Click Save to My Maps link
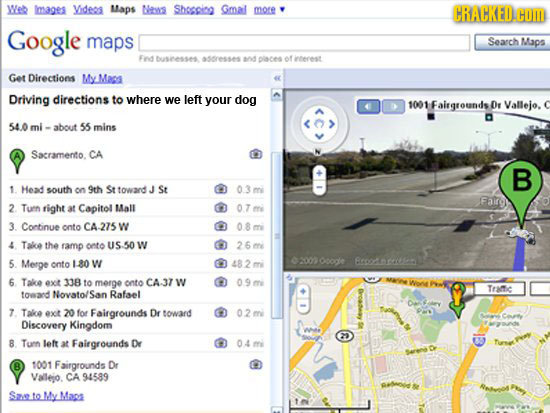Viewport: 550px width, 413px height. click(46, 396)
